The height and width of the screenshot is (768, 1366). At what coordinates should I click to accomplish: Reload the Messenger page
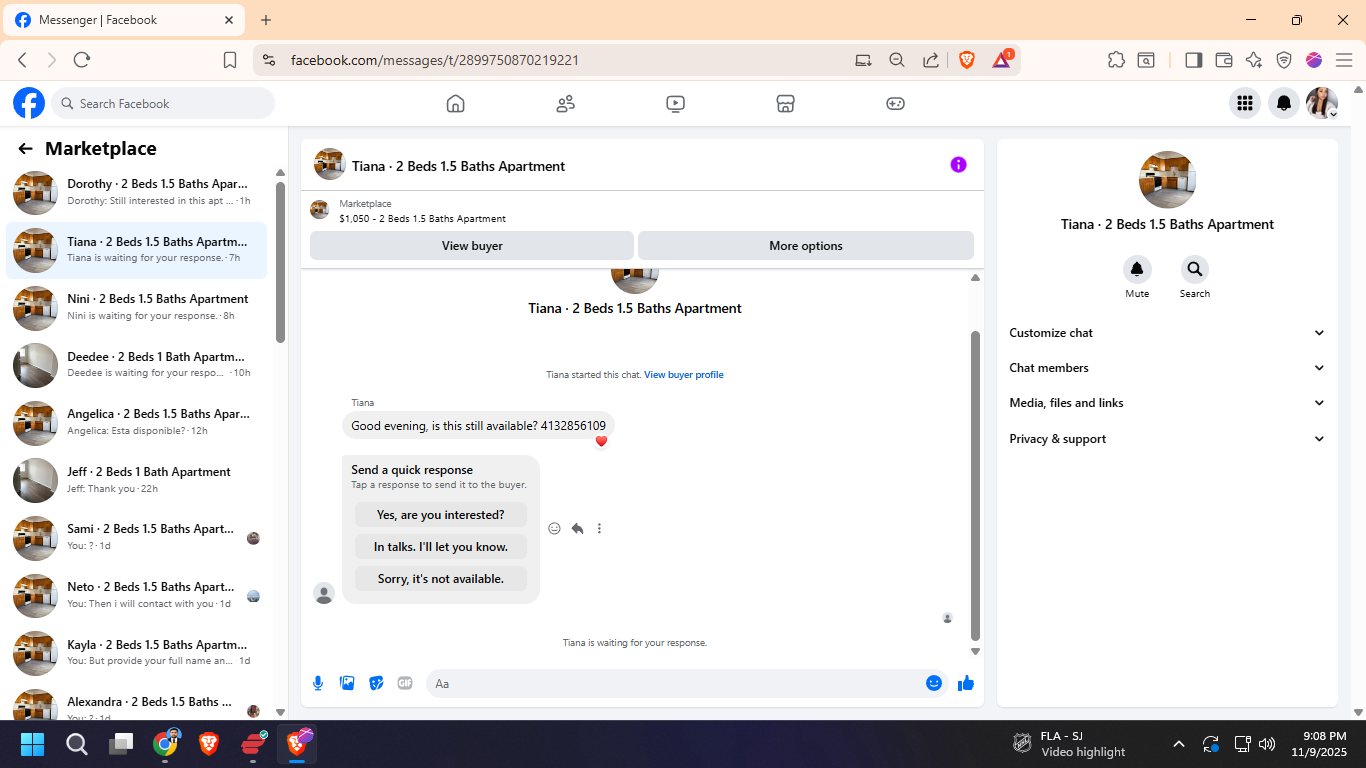coord(82,60)
